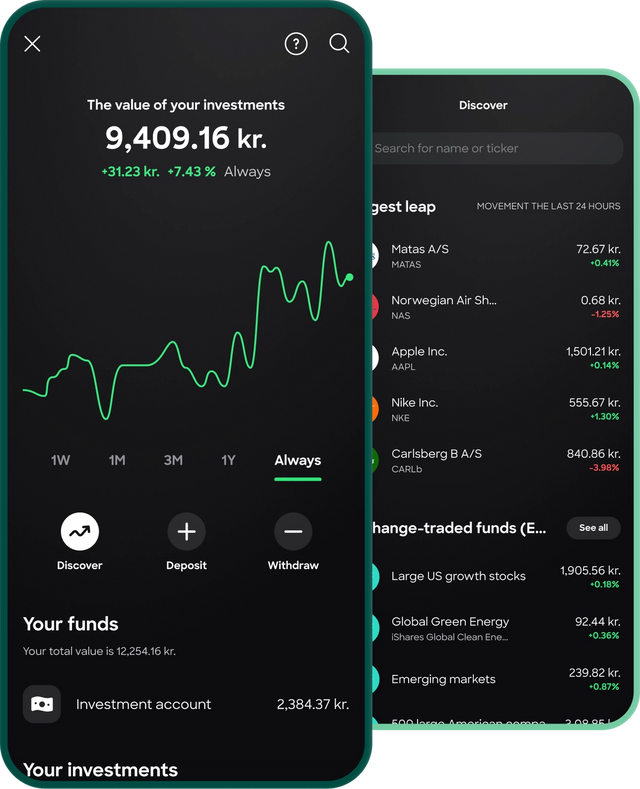Viewport: 640px width, 789px height.
Task: Close the investments overview with the X icon
Action: pos(32,44)
